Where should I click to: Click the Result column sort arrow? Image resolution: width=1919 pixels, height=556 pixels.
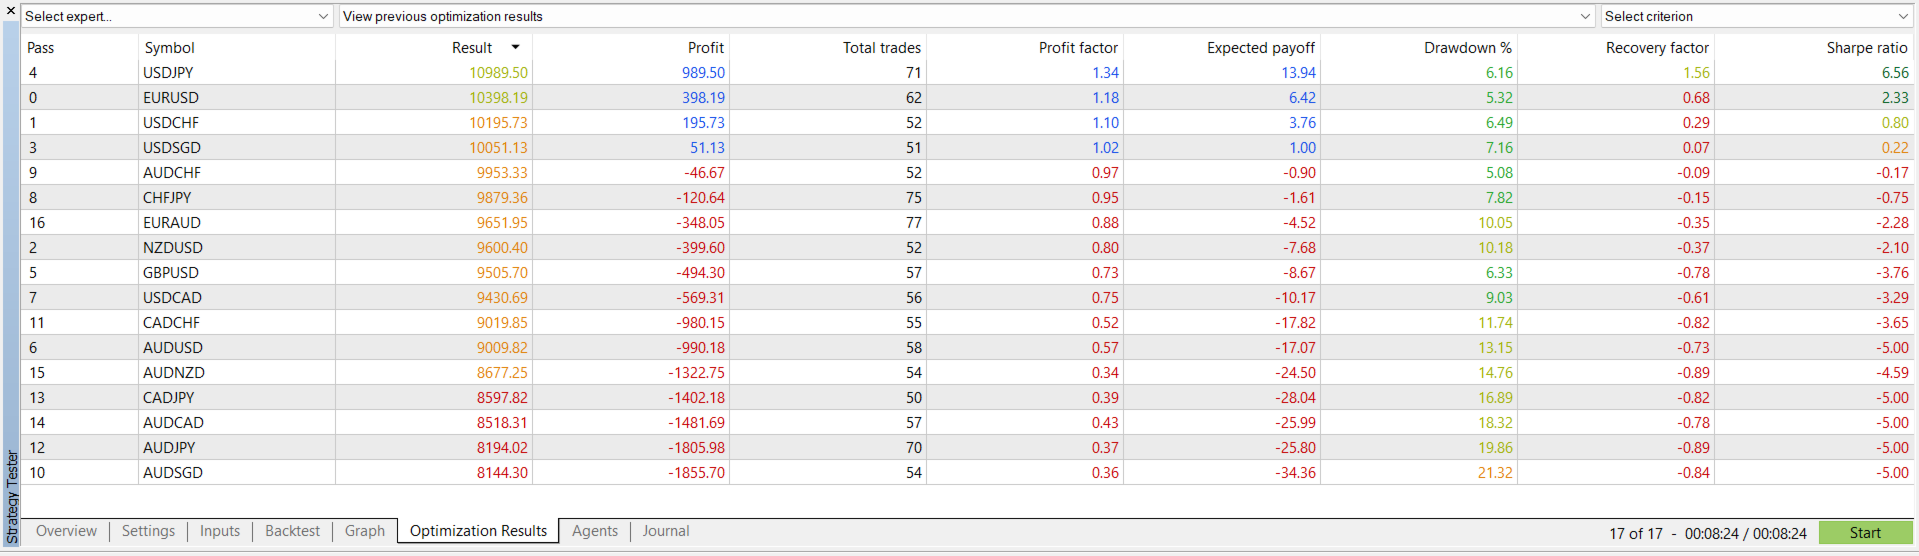tap(516, 47)
